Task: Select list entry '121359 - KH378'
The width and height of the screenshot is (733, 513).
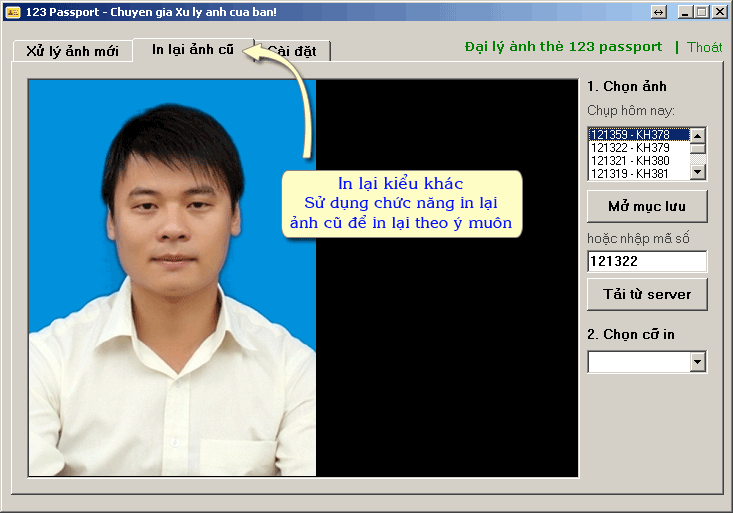Action: click(x=637, y=135)
